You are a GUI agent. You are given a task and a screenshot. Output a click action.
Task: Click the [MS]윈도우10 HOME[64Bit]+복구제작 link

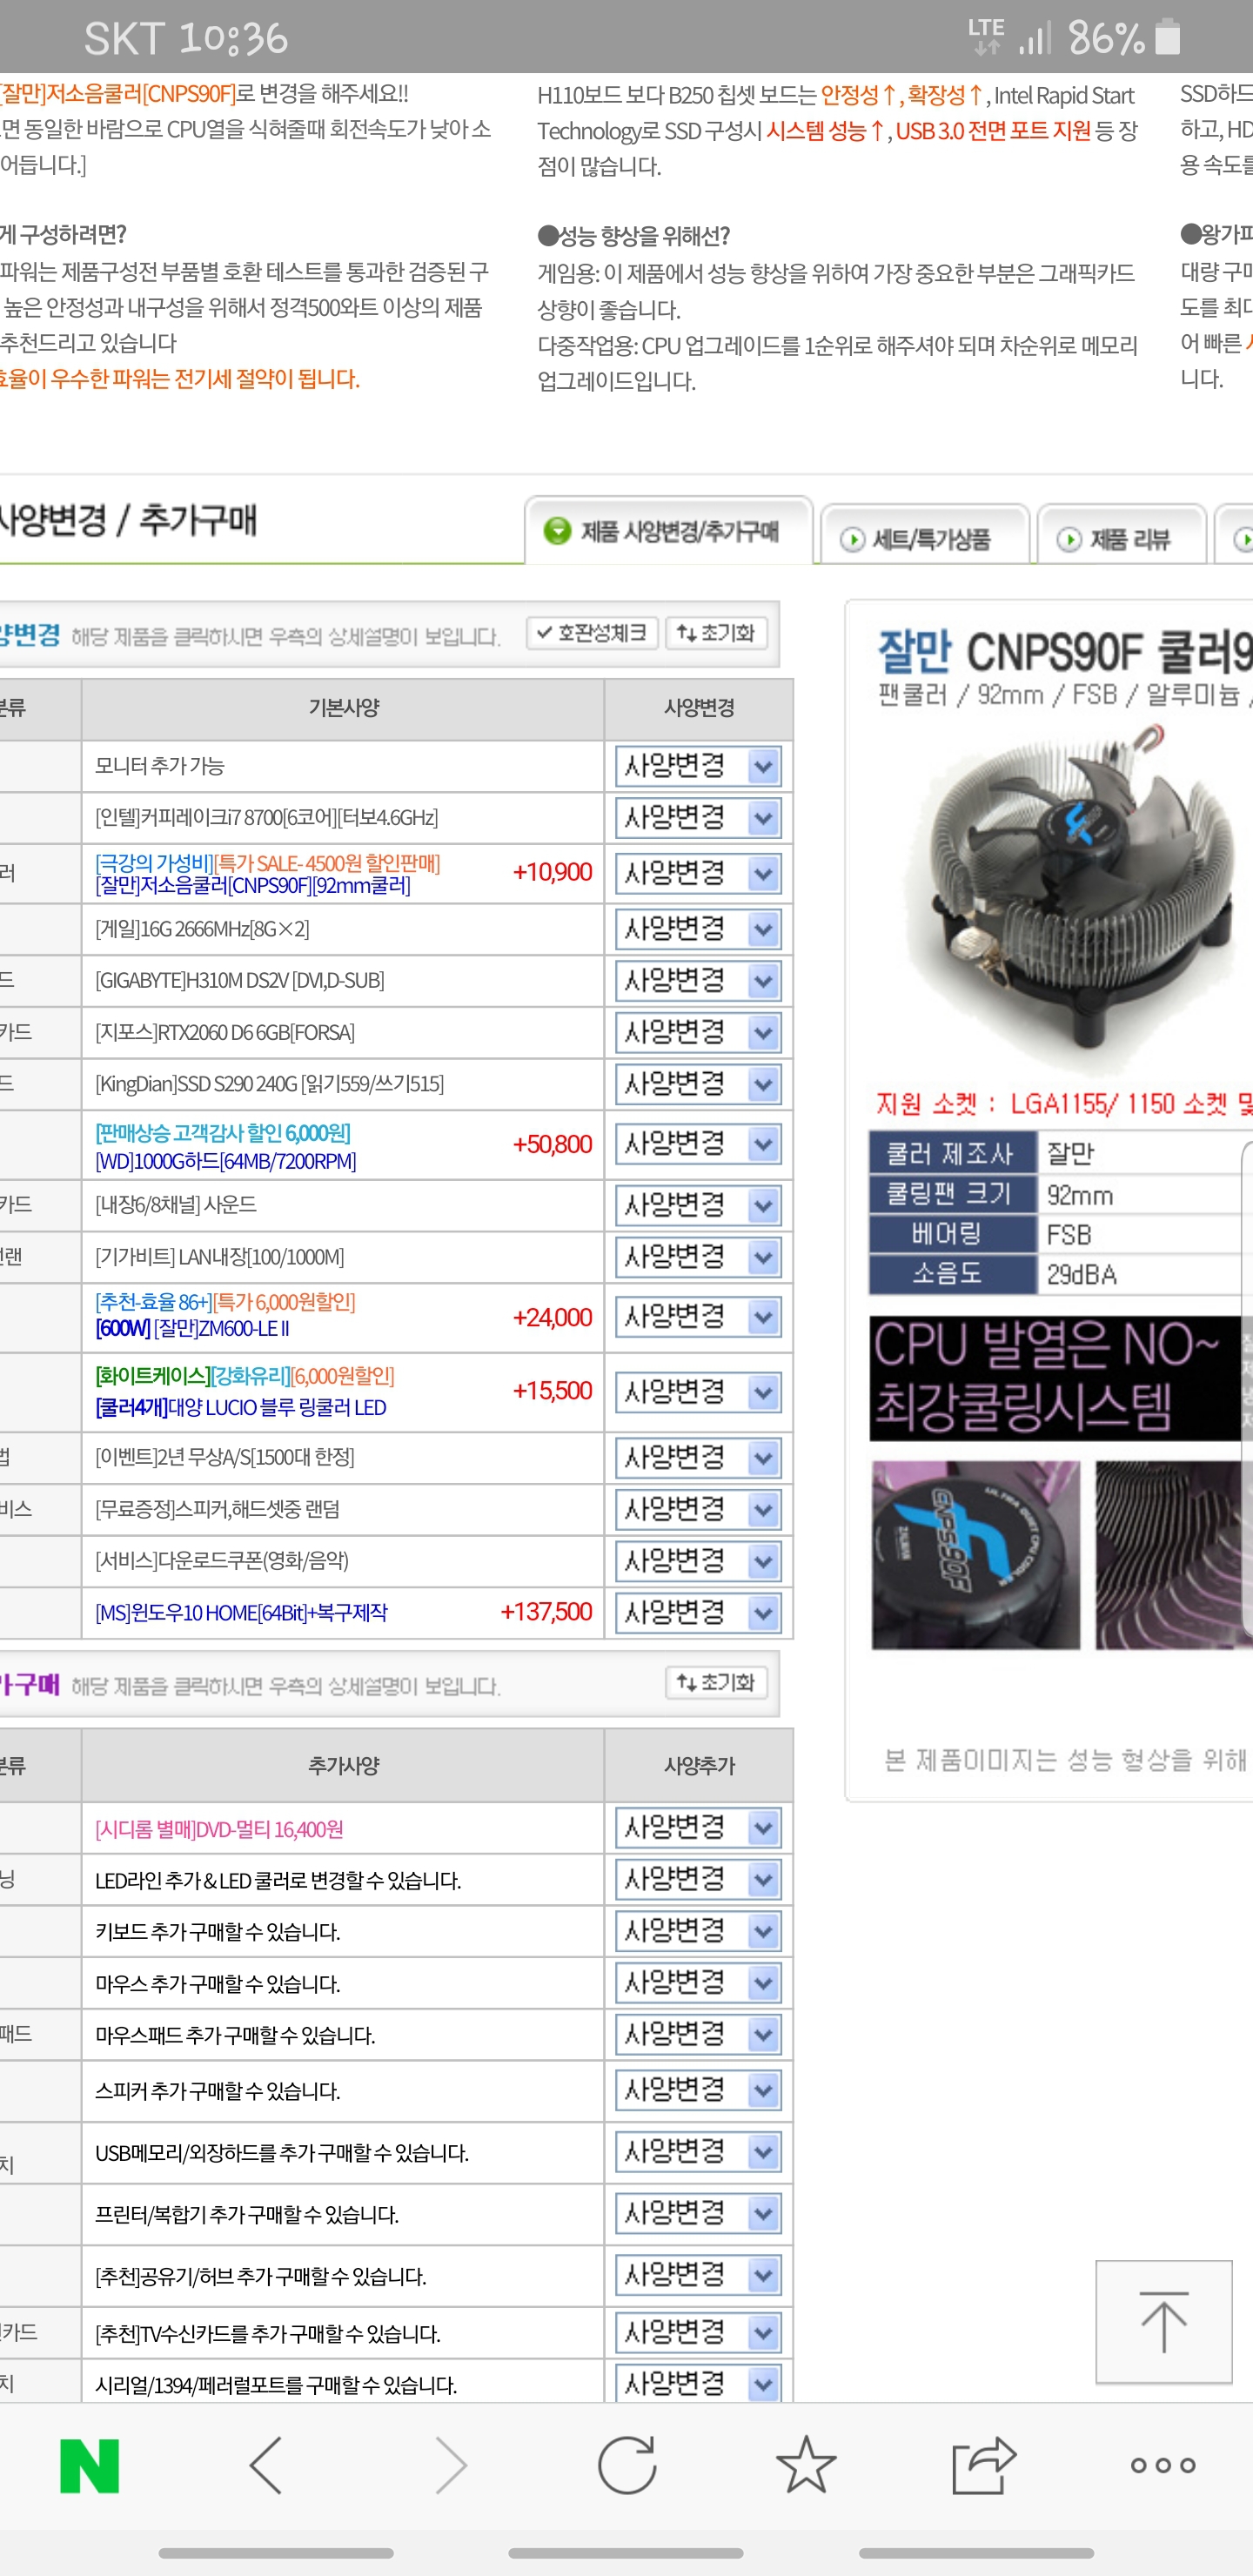[241, 1613]
